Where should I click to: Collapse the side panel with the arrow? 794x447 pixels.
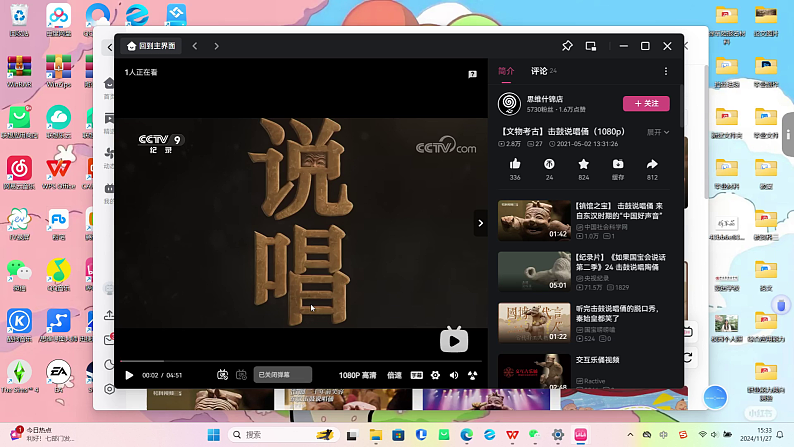point(481,223)
